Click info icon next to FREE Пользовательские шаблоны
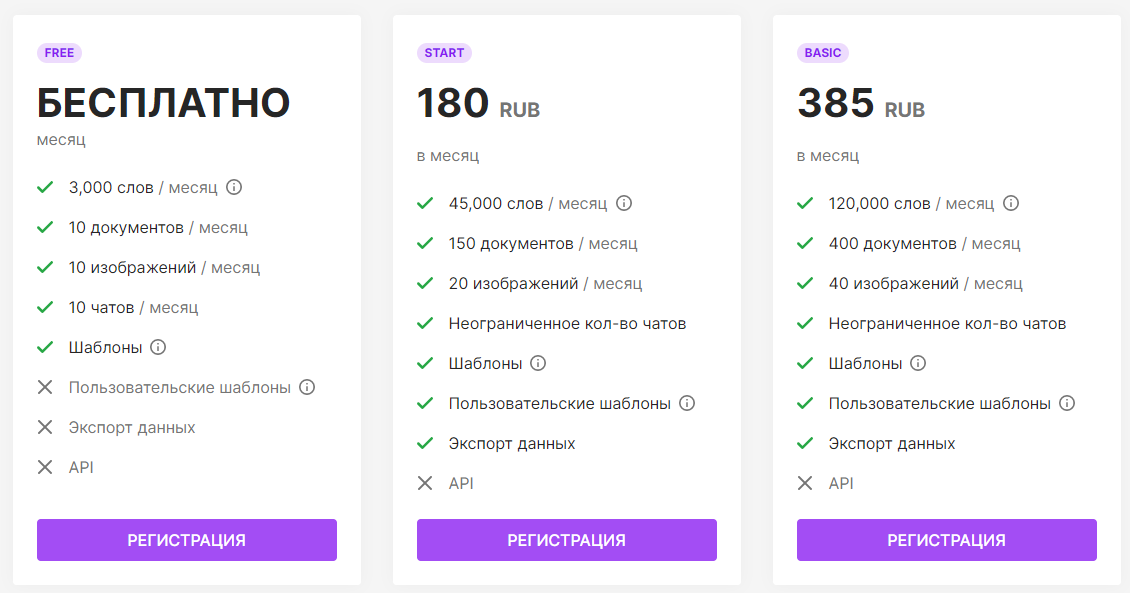 307,387
